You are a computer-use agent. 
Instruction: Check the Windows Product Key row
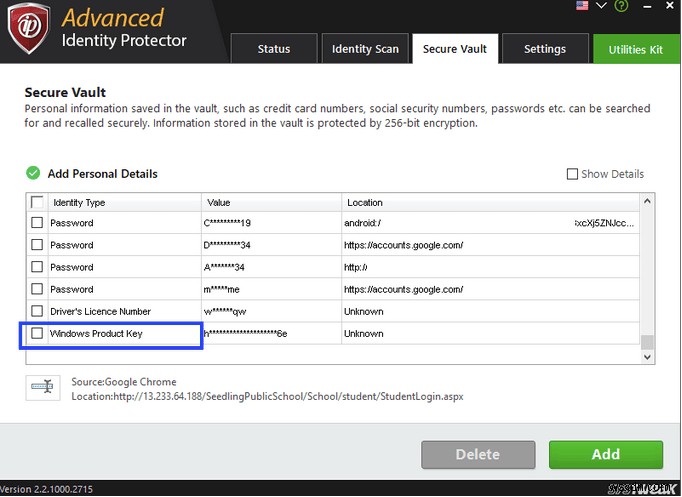point(37,333)
